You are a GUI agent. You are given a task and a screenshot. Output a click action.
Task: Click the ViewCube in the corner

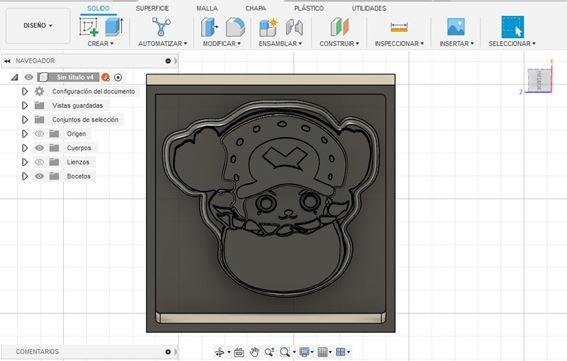point(539,80)
